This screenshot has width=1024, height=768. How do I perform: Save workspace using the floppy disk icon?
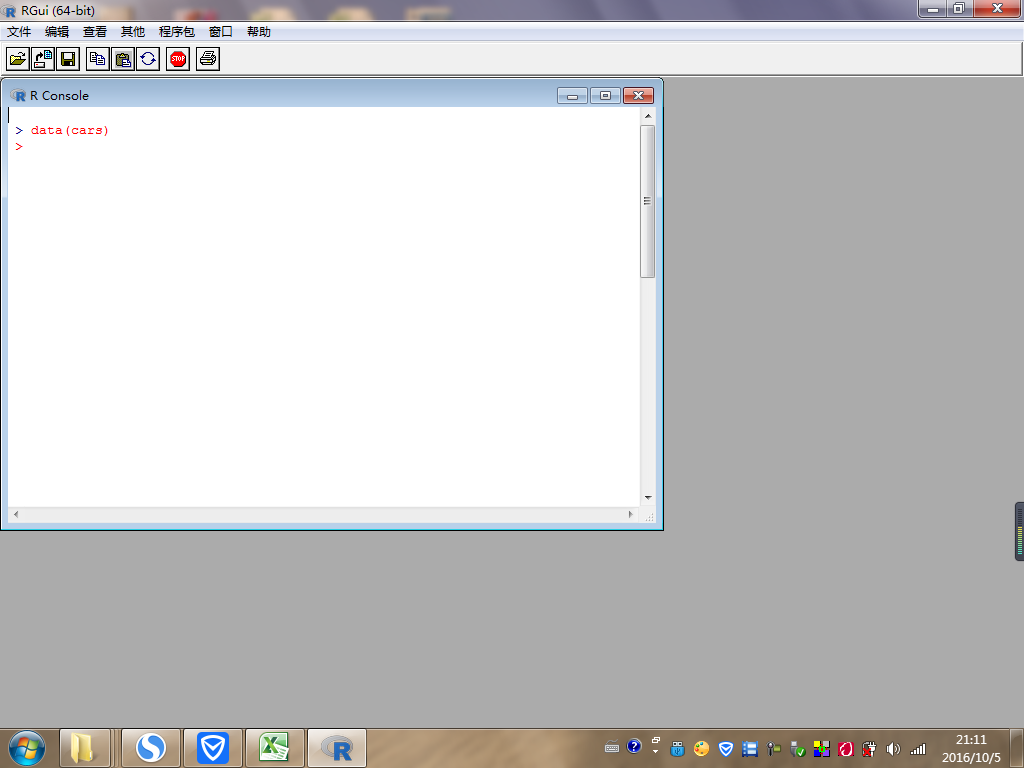tap(68, 59)
